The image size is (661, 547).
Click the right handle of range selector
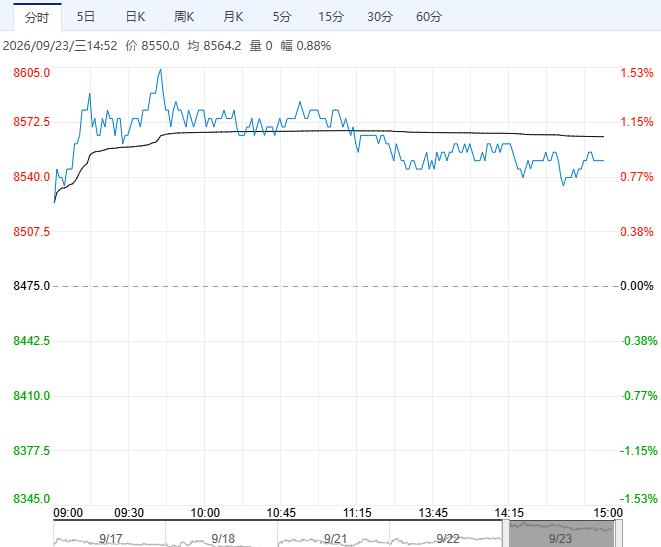(618, 534)
